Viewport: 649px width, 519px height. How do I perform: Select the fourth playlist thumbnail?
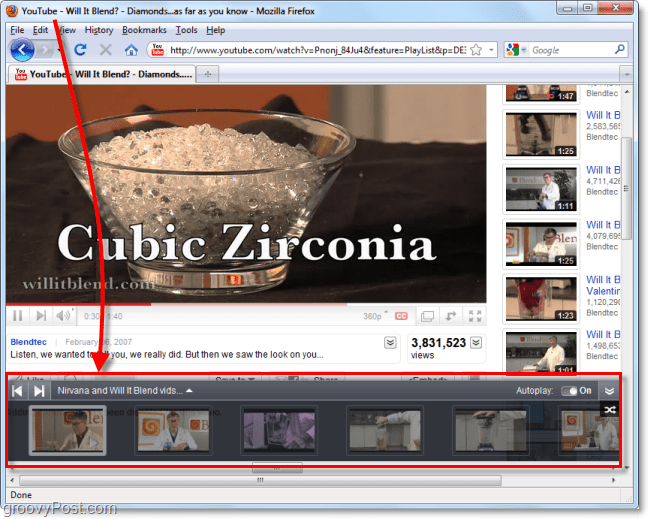pyautogui.click(x=385, y=430)
